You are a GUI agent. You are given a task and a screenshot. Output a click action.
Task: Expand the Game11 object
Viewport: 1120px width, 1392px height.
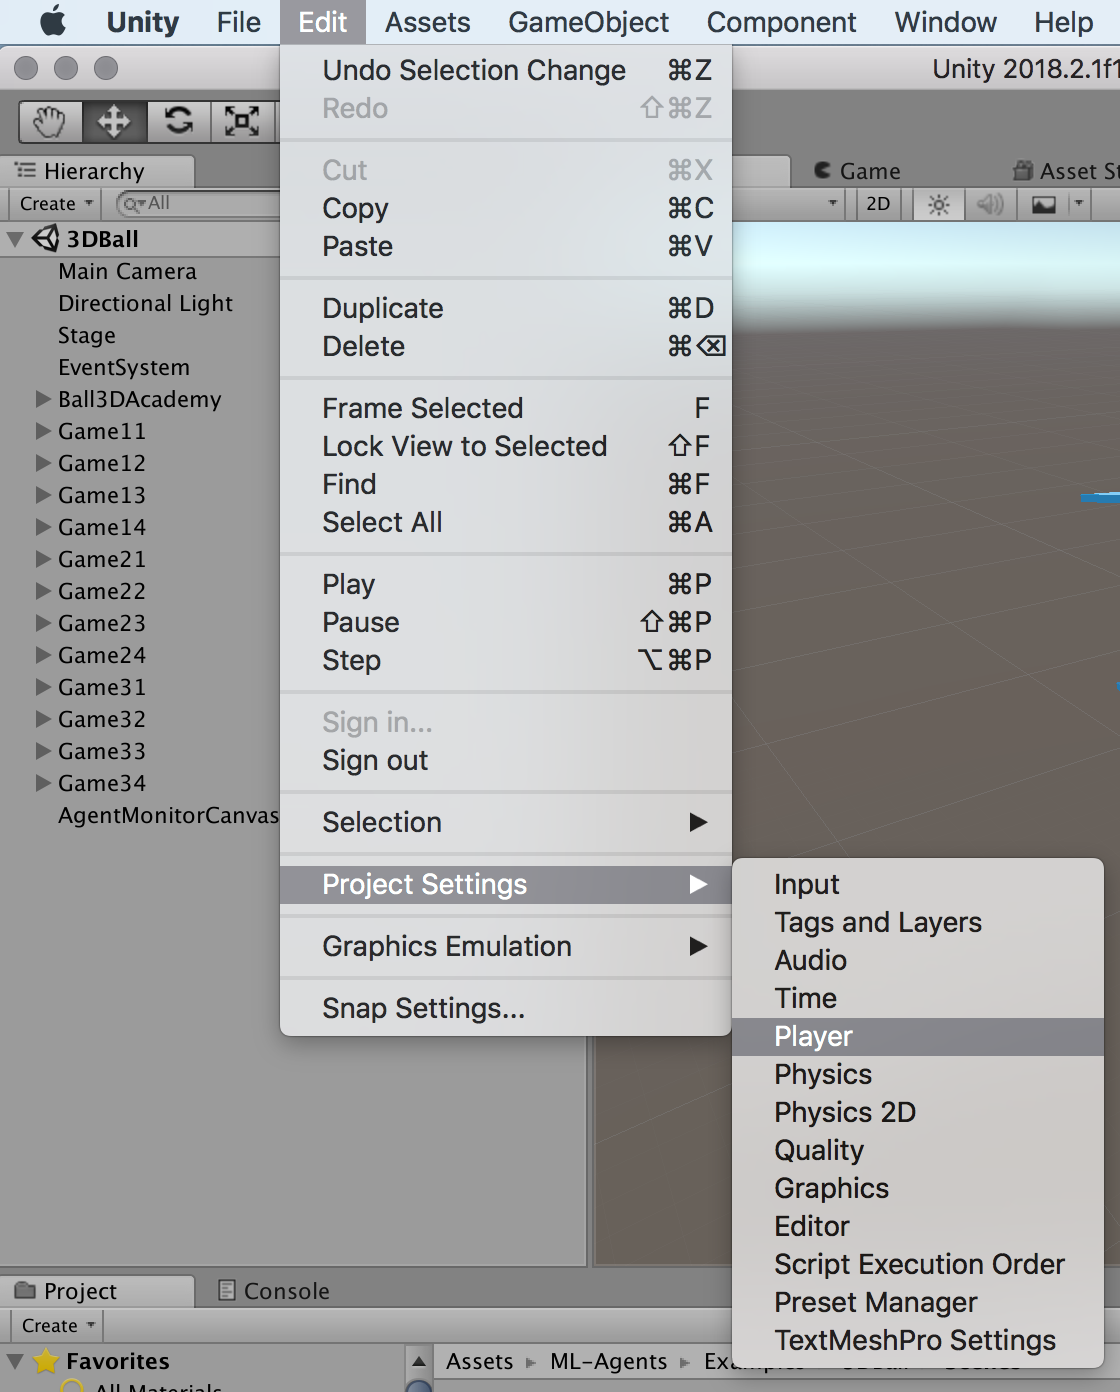pyautogui.click(x=43, y=431)
